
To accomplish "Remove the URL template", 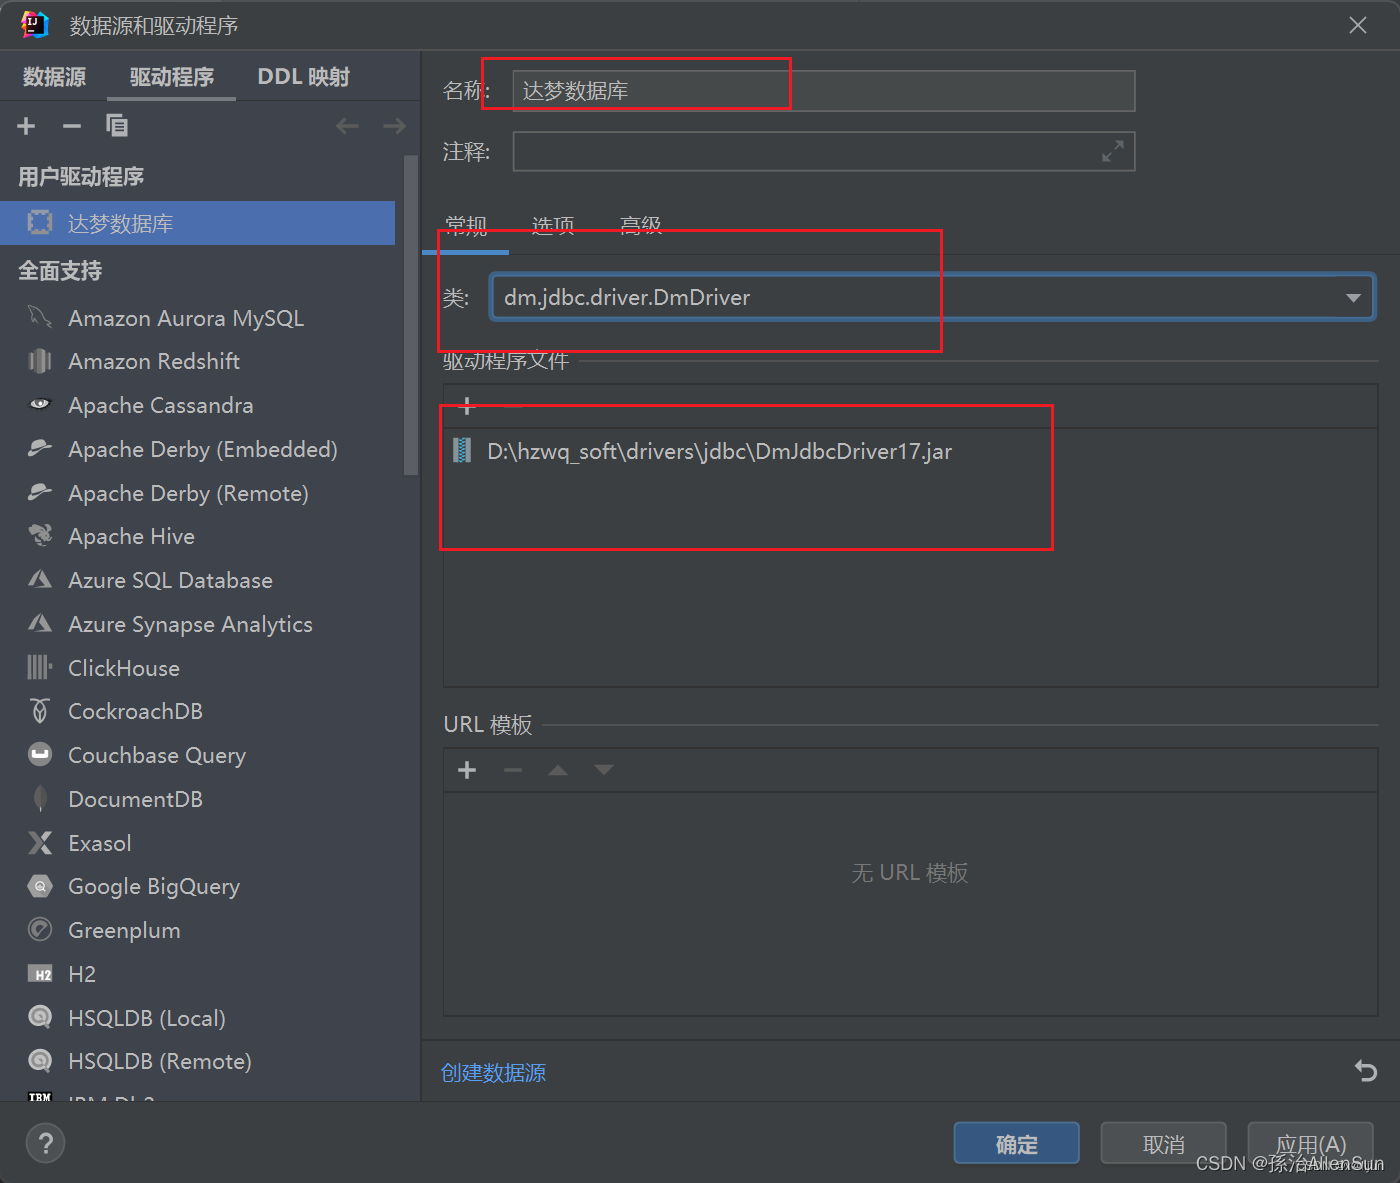I will [x=513, y=770].
